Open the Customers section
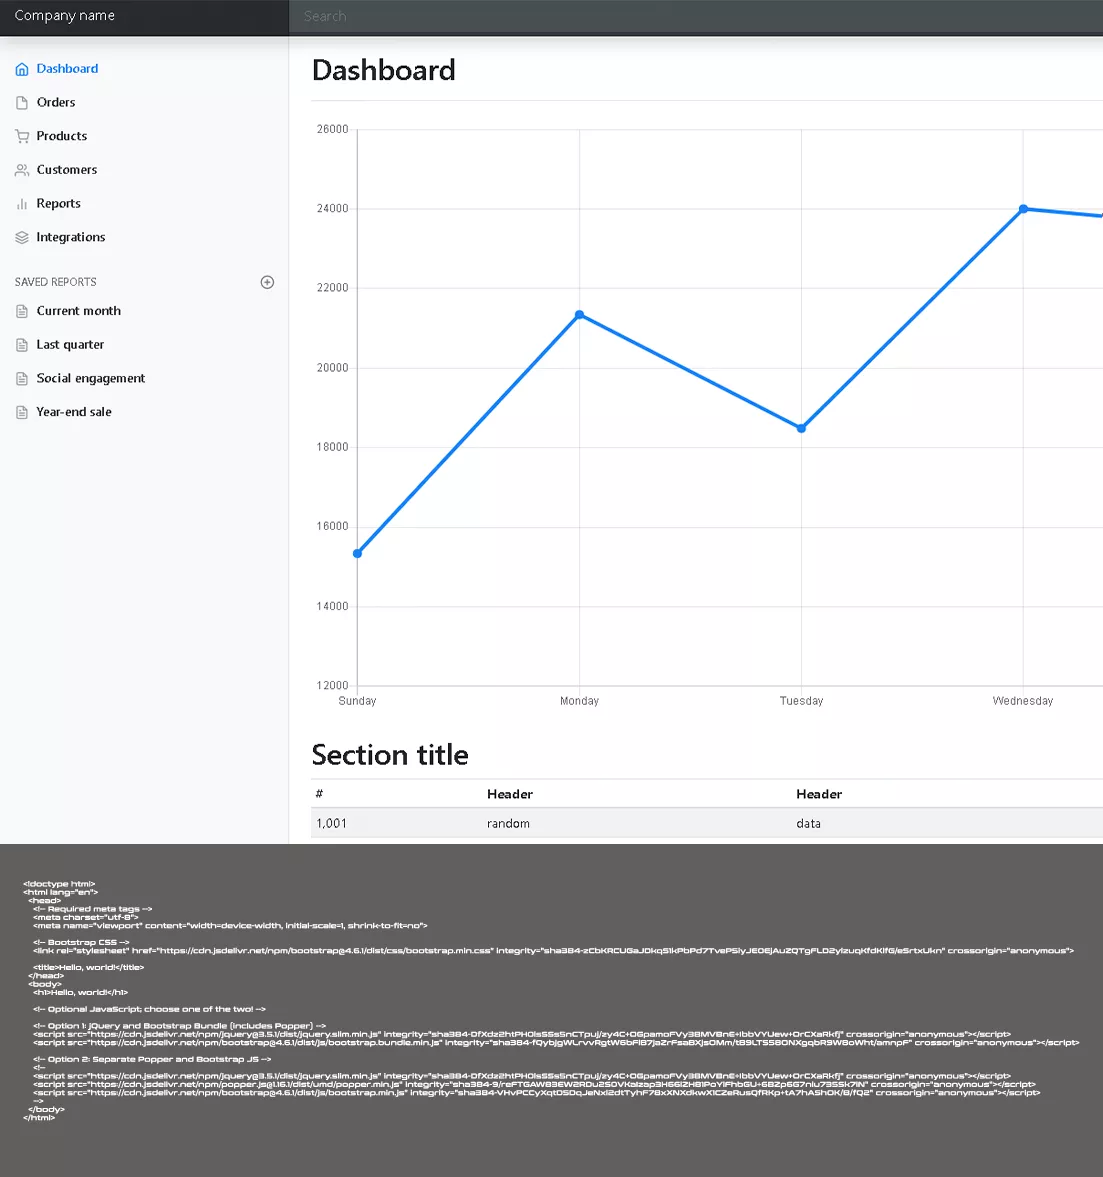This screenshot has width=1103, height=1177. click(67, 170)
